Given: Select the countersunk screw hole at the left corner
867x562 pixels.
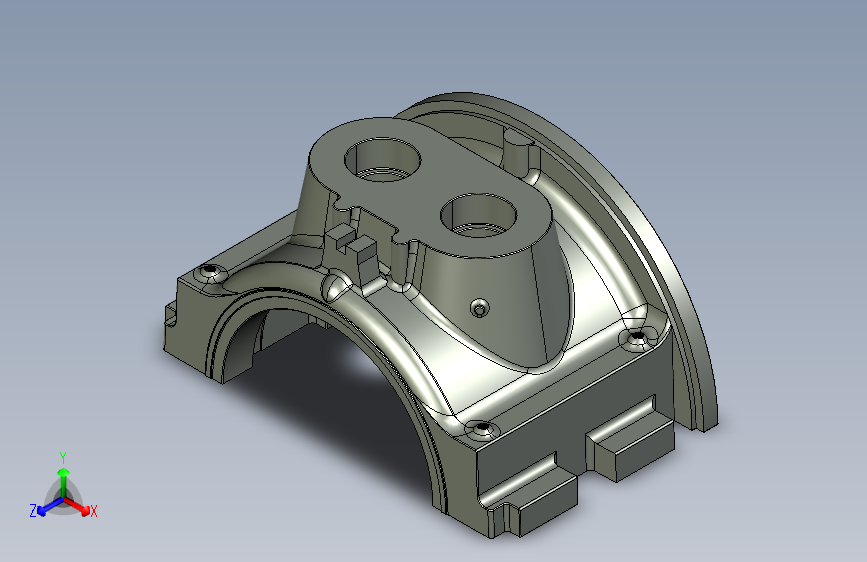Looking at the screenshot, I should [x=210, y=271].
